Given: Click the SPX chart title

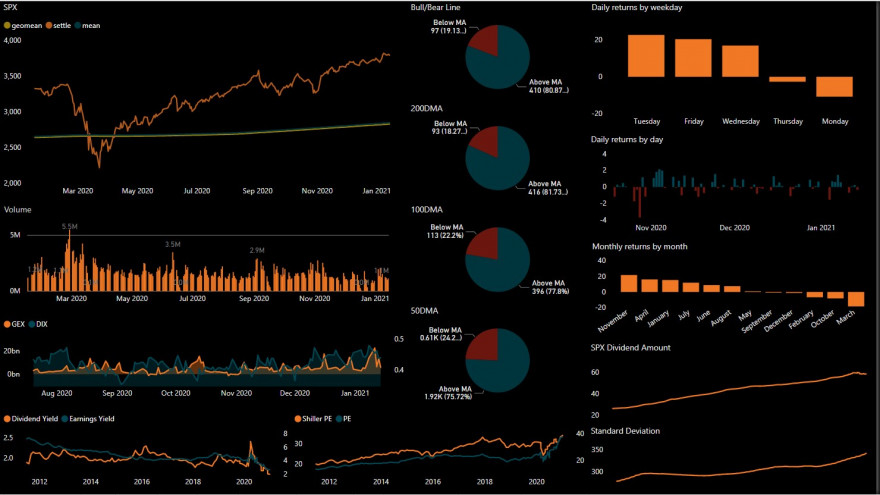Looking at the screenshot, I should 10,7.
